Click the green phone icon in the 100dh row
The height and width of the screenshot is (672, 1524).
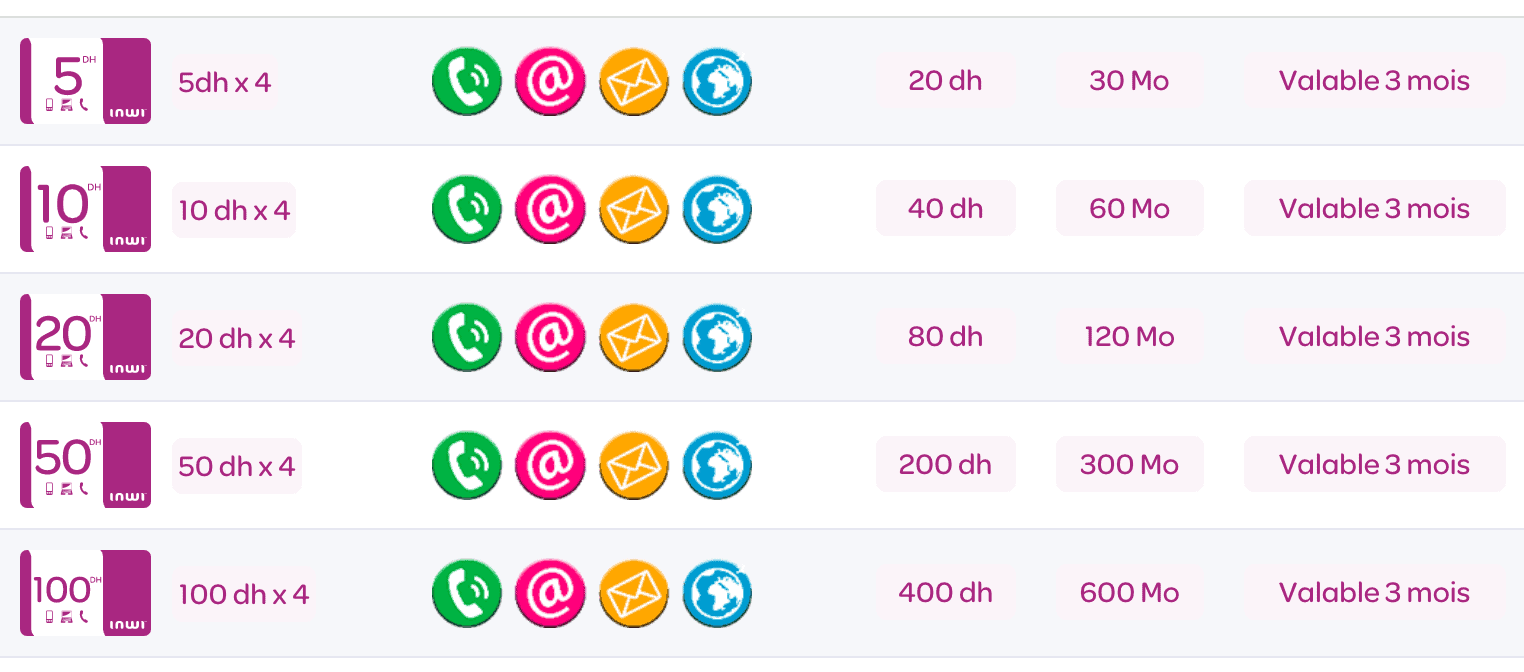coord(467,593)
